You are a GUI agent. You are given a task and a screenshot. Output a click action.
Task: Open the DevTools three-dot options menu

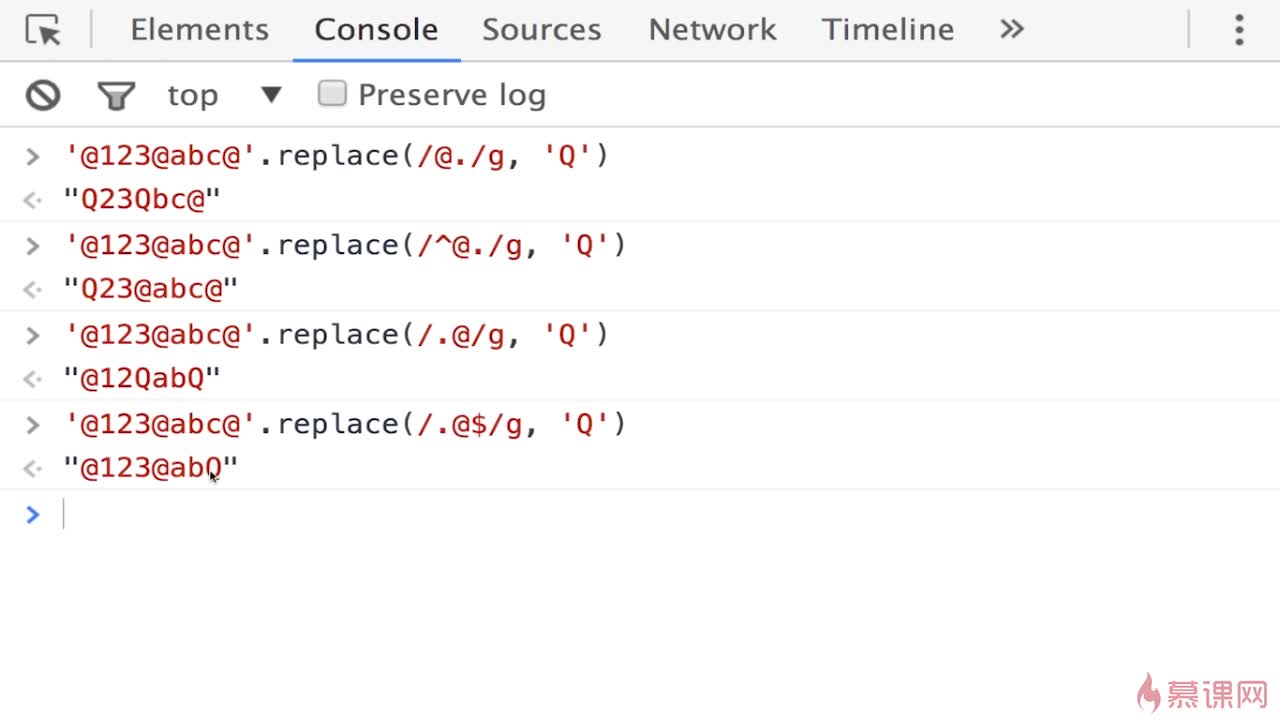tap(1239, 30)
